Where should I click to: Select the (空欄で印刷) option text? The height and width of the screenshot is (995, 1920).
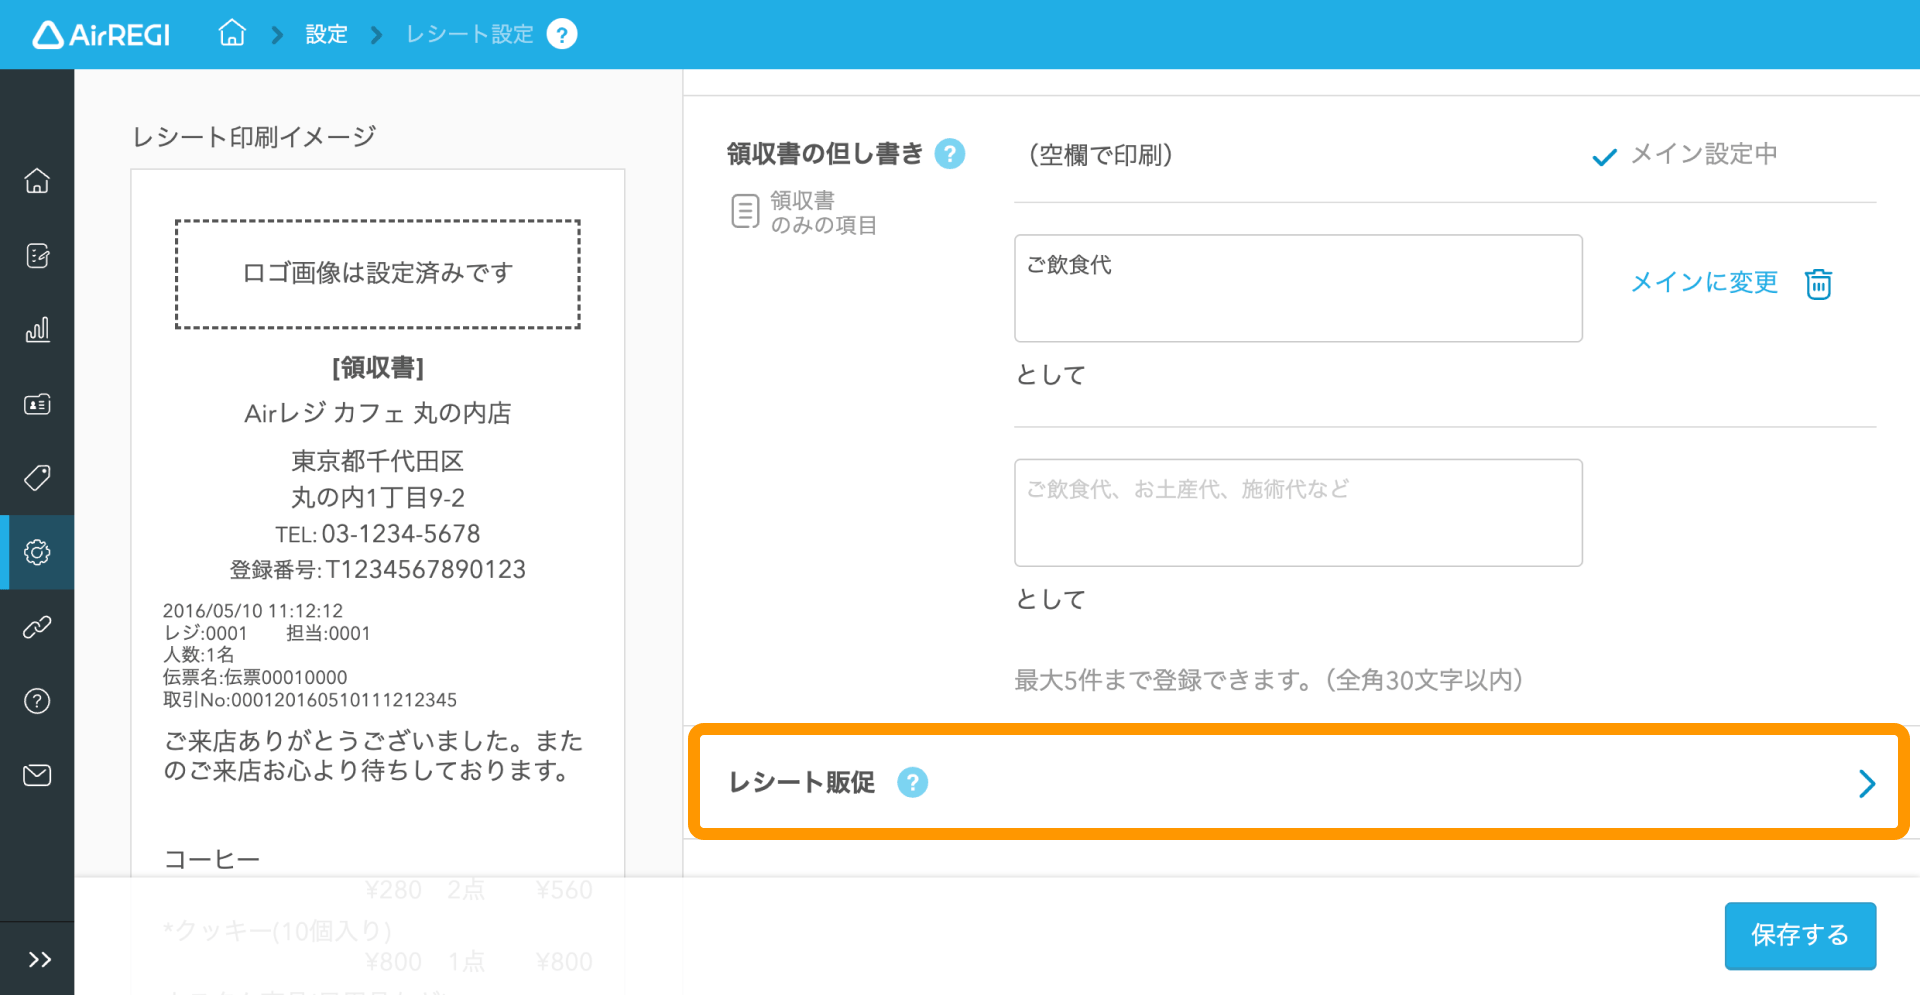click(1101, 155)
